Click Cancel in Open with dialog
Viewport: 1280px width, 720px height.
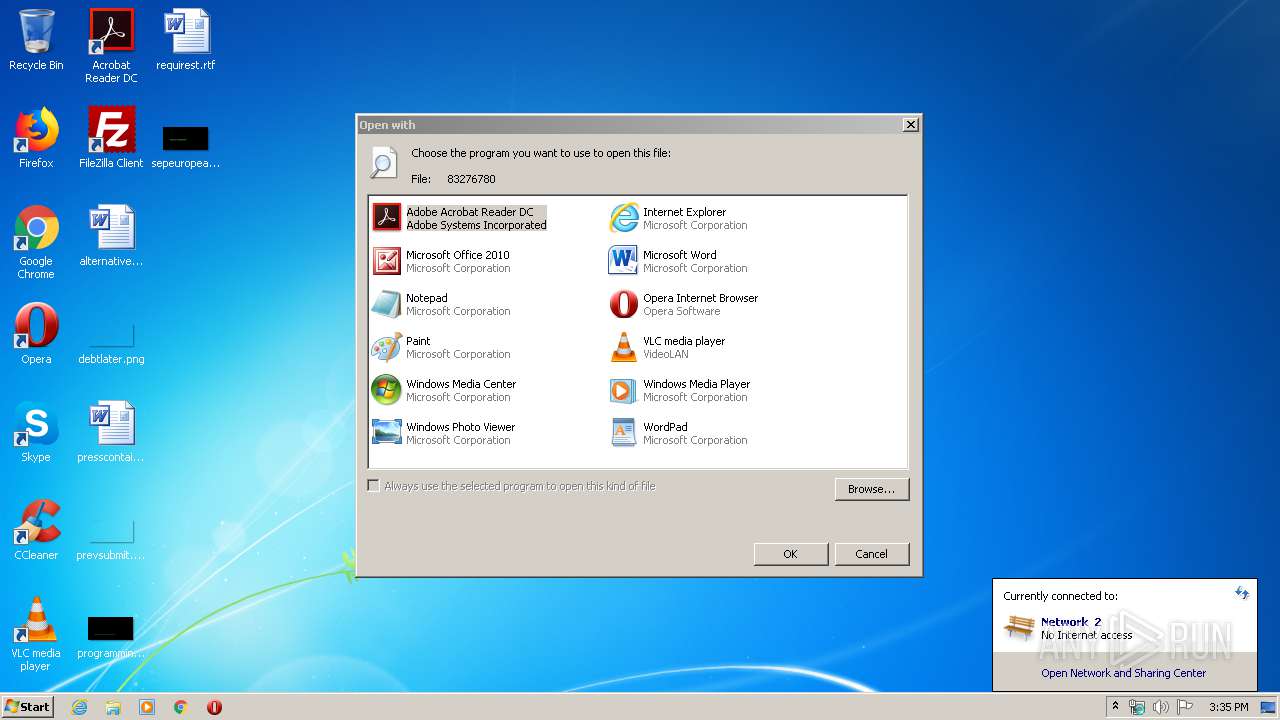[x=872, y=554]
